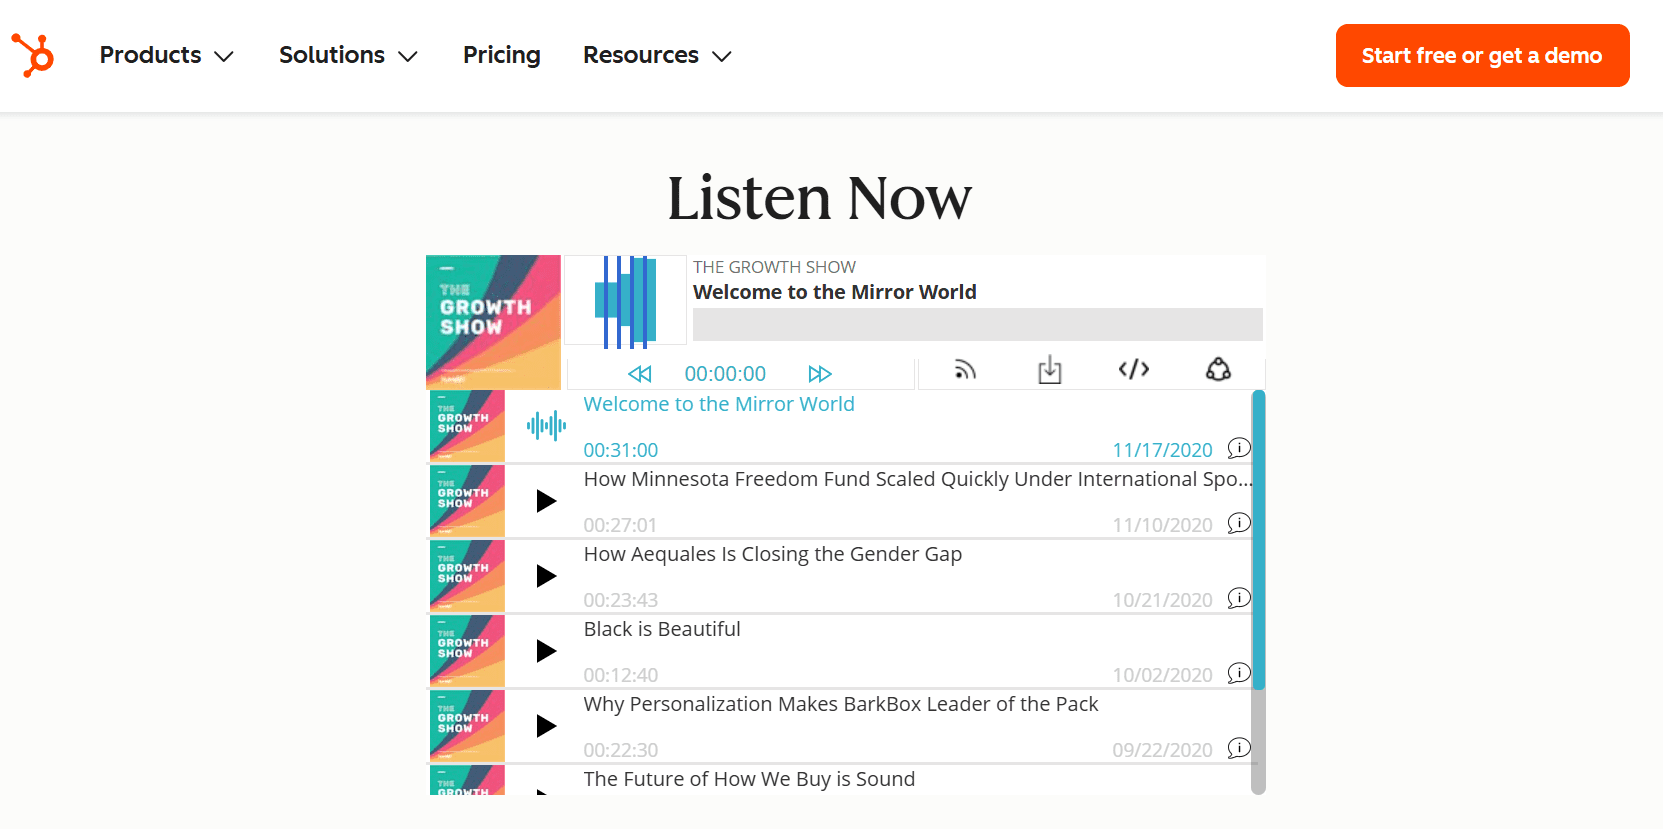
Task: Click the 00:23:43 duration
Action: pos(621,600)
